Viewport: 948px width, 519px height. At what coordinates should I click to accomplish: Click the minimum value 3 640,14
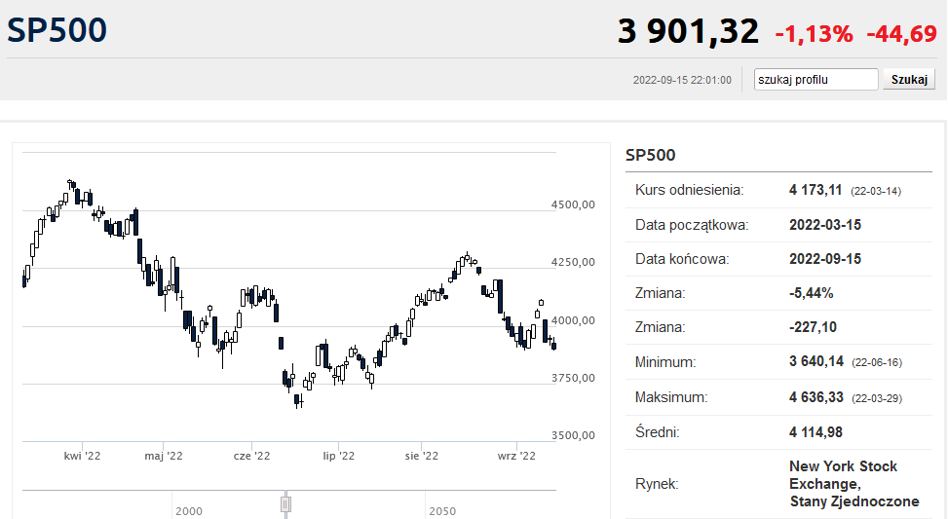coord(816,362)
